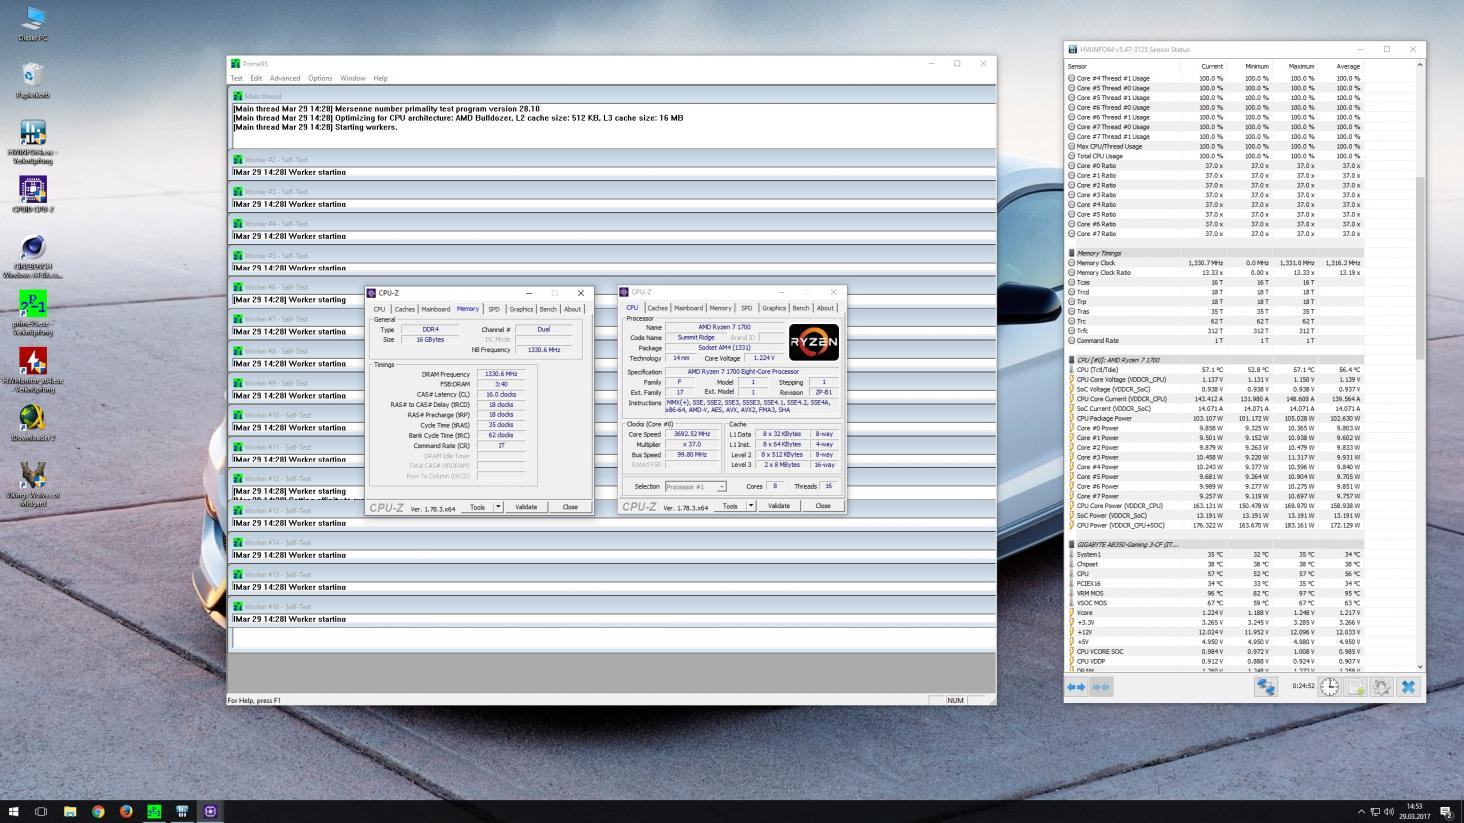Select the CPU Package Power sensor row

1215,418
